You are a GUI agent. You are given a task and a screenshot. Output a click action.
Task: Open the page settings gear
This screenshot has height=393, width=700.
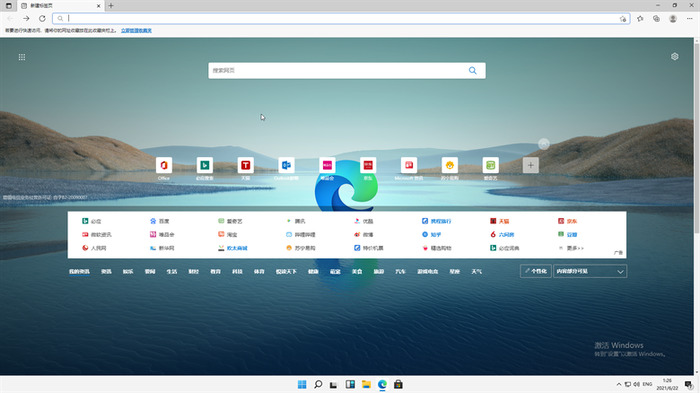coord(675,57)
